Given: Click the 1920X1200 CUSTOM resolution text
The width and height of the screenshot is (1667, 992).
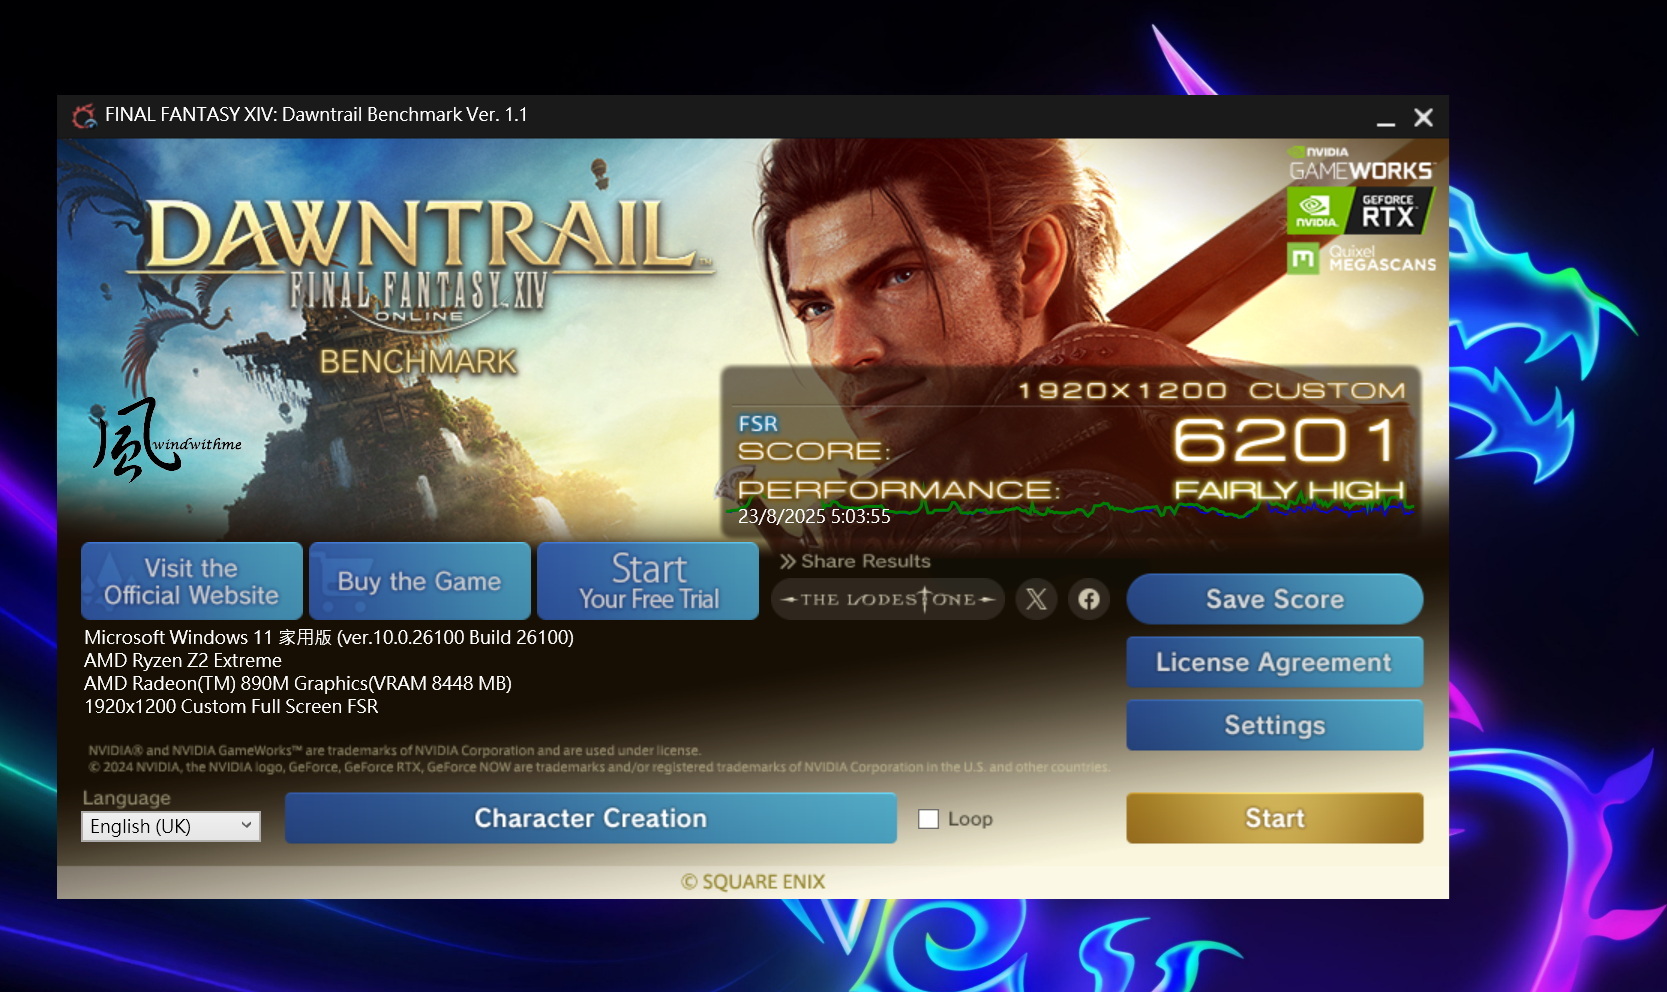Looking at the screenshot, I should [x=1212, y=390].
